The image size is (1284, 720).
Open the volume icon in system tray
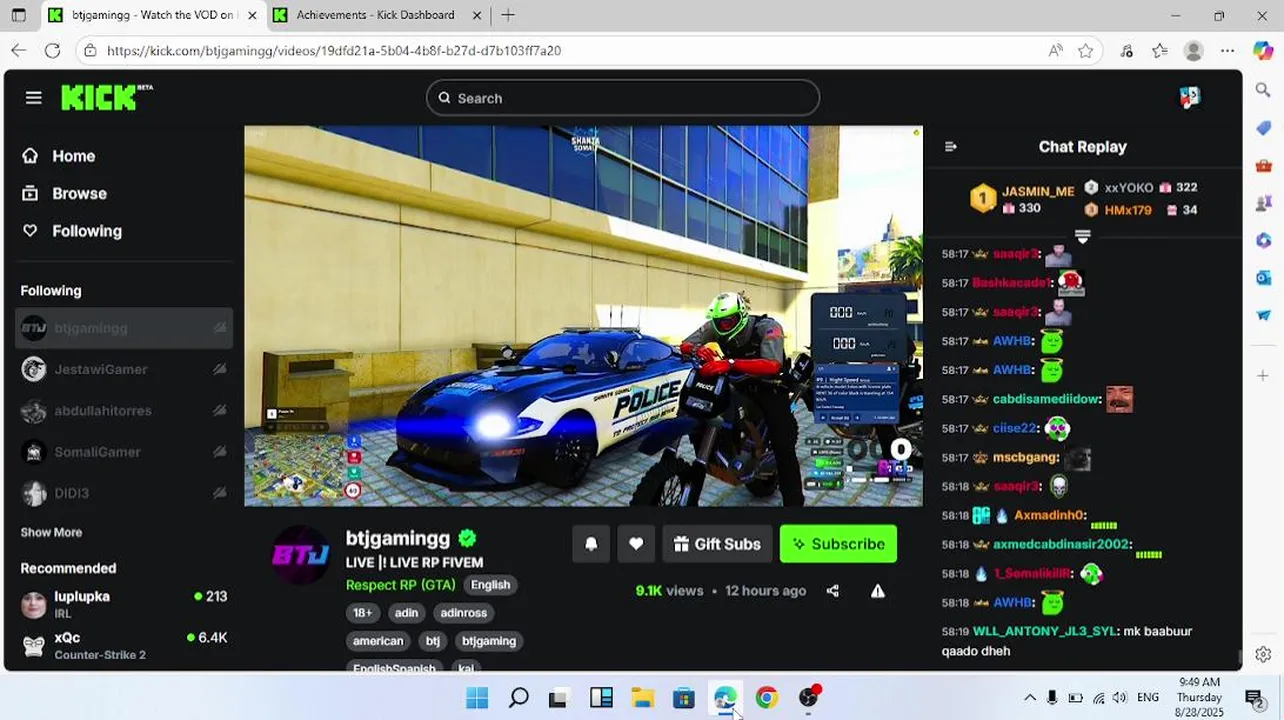[x=1120, y=697]
